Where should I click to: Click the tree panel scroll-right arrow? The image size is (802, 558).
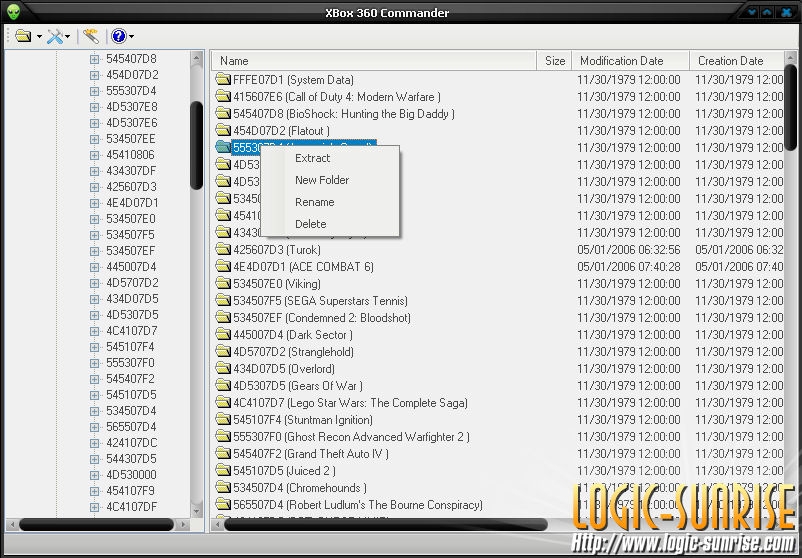coord(183,524)
